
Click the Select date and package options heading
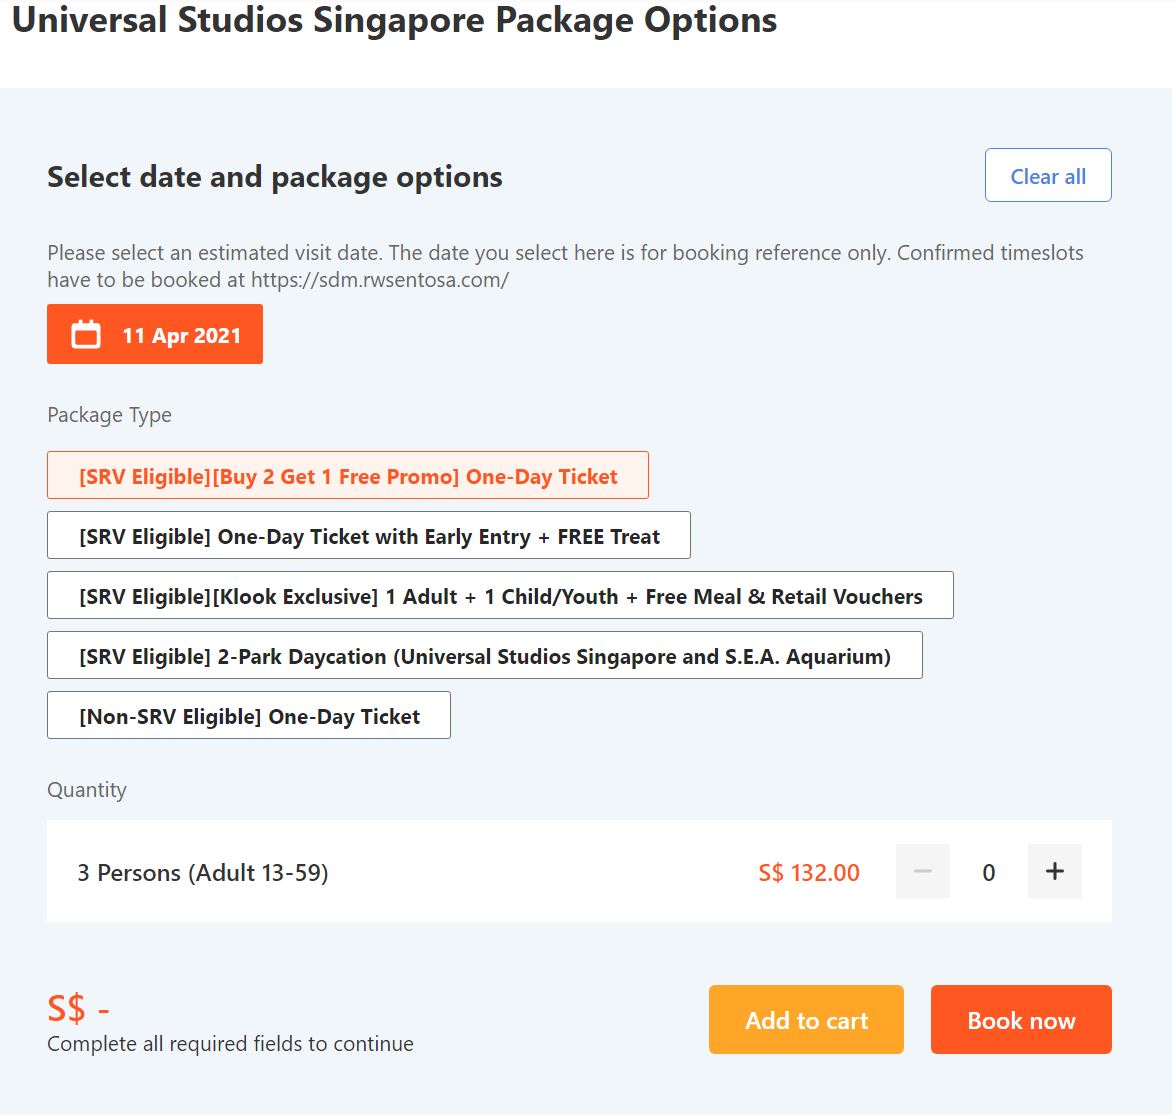[x=275, y=178]
